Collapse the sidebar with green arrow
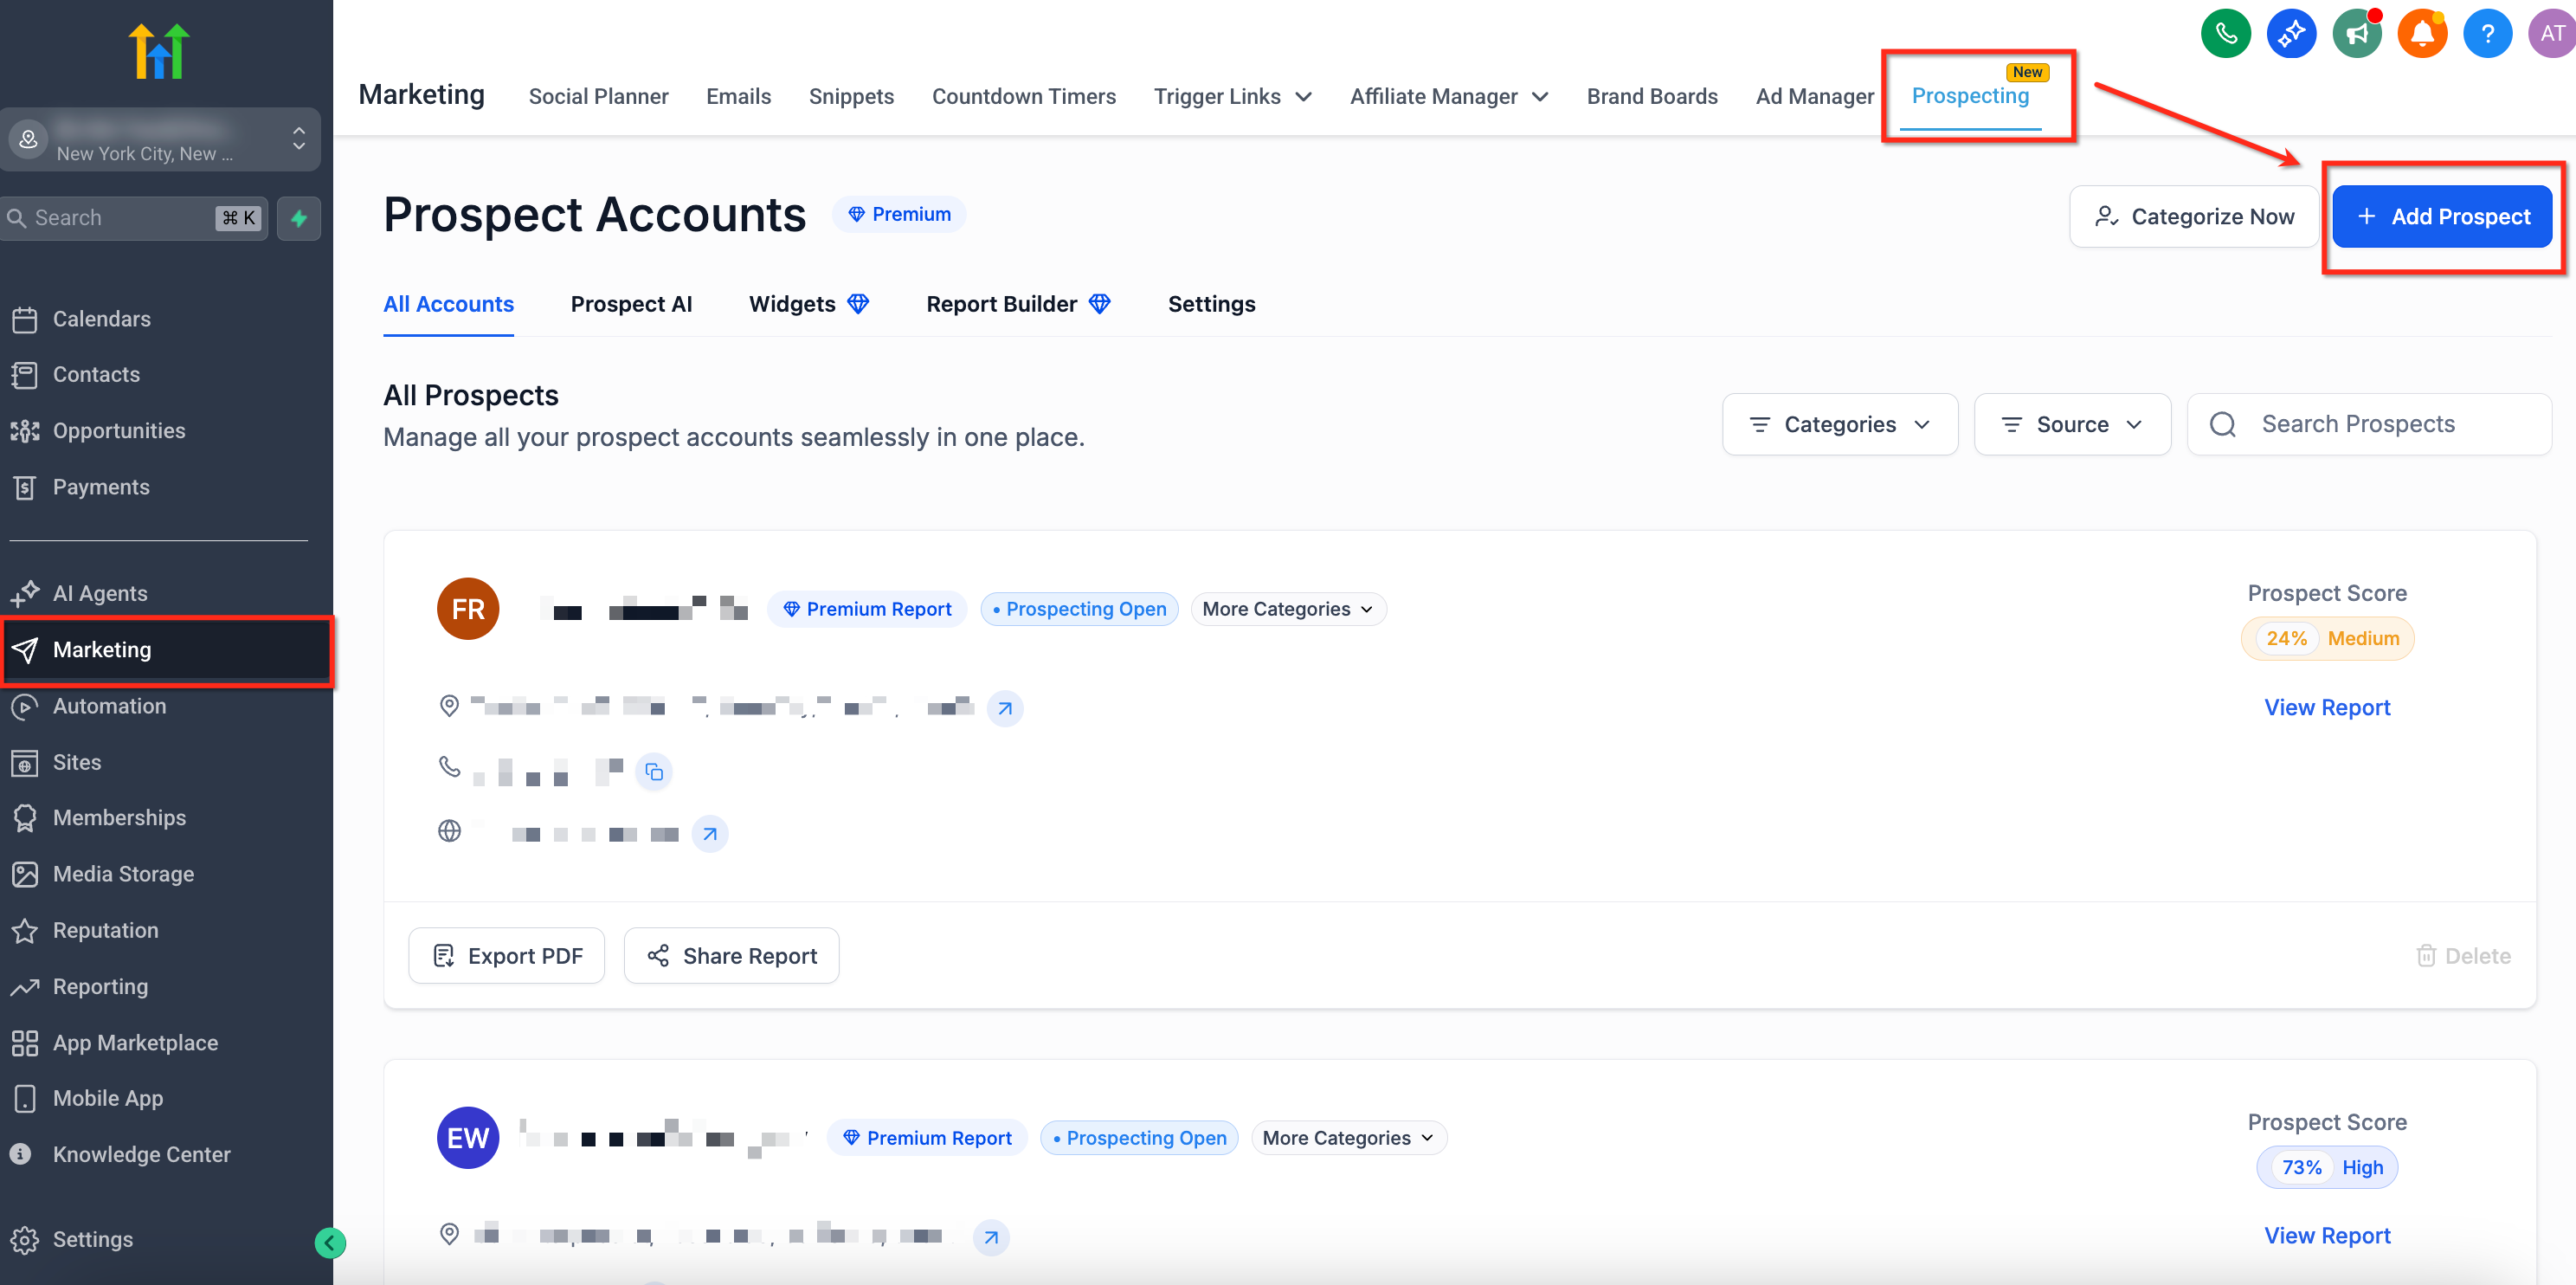Screen dimensions: 2576x1285 [330, 1243]
